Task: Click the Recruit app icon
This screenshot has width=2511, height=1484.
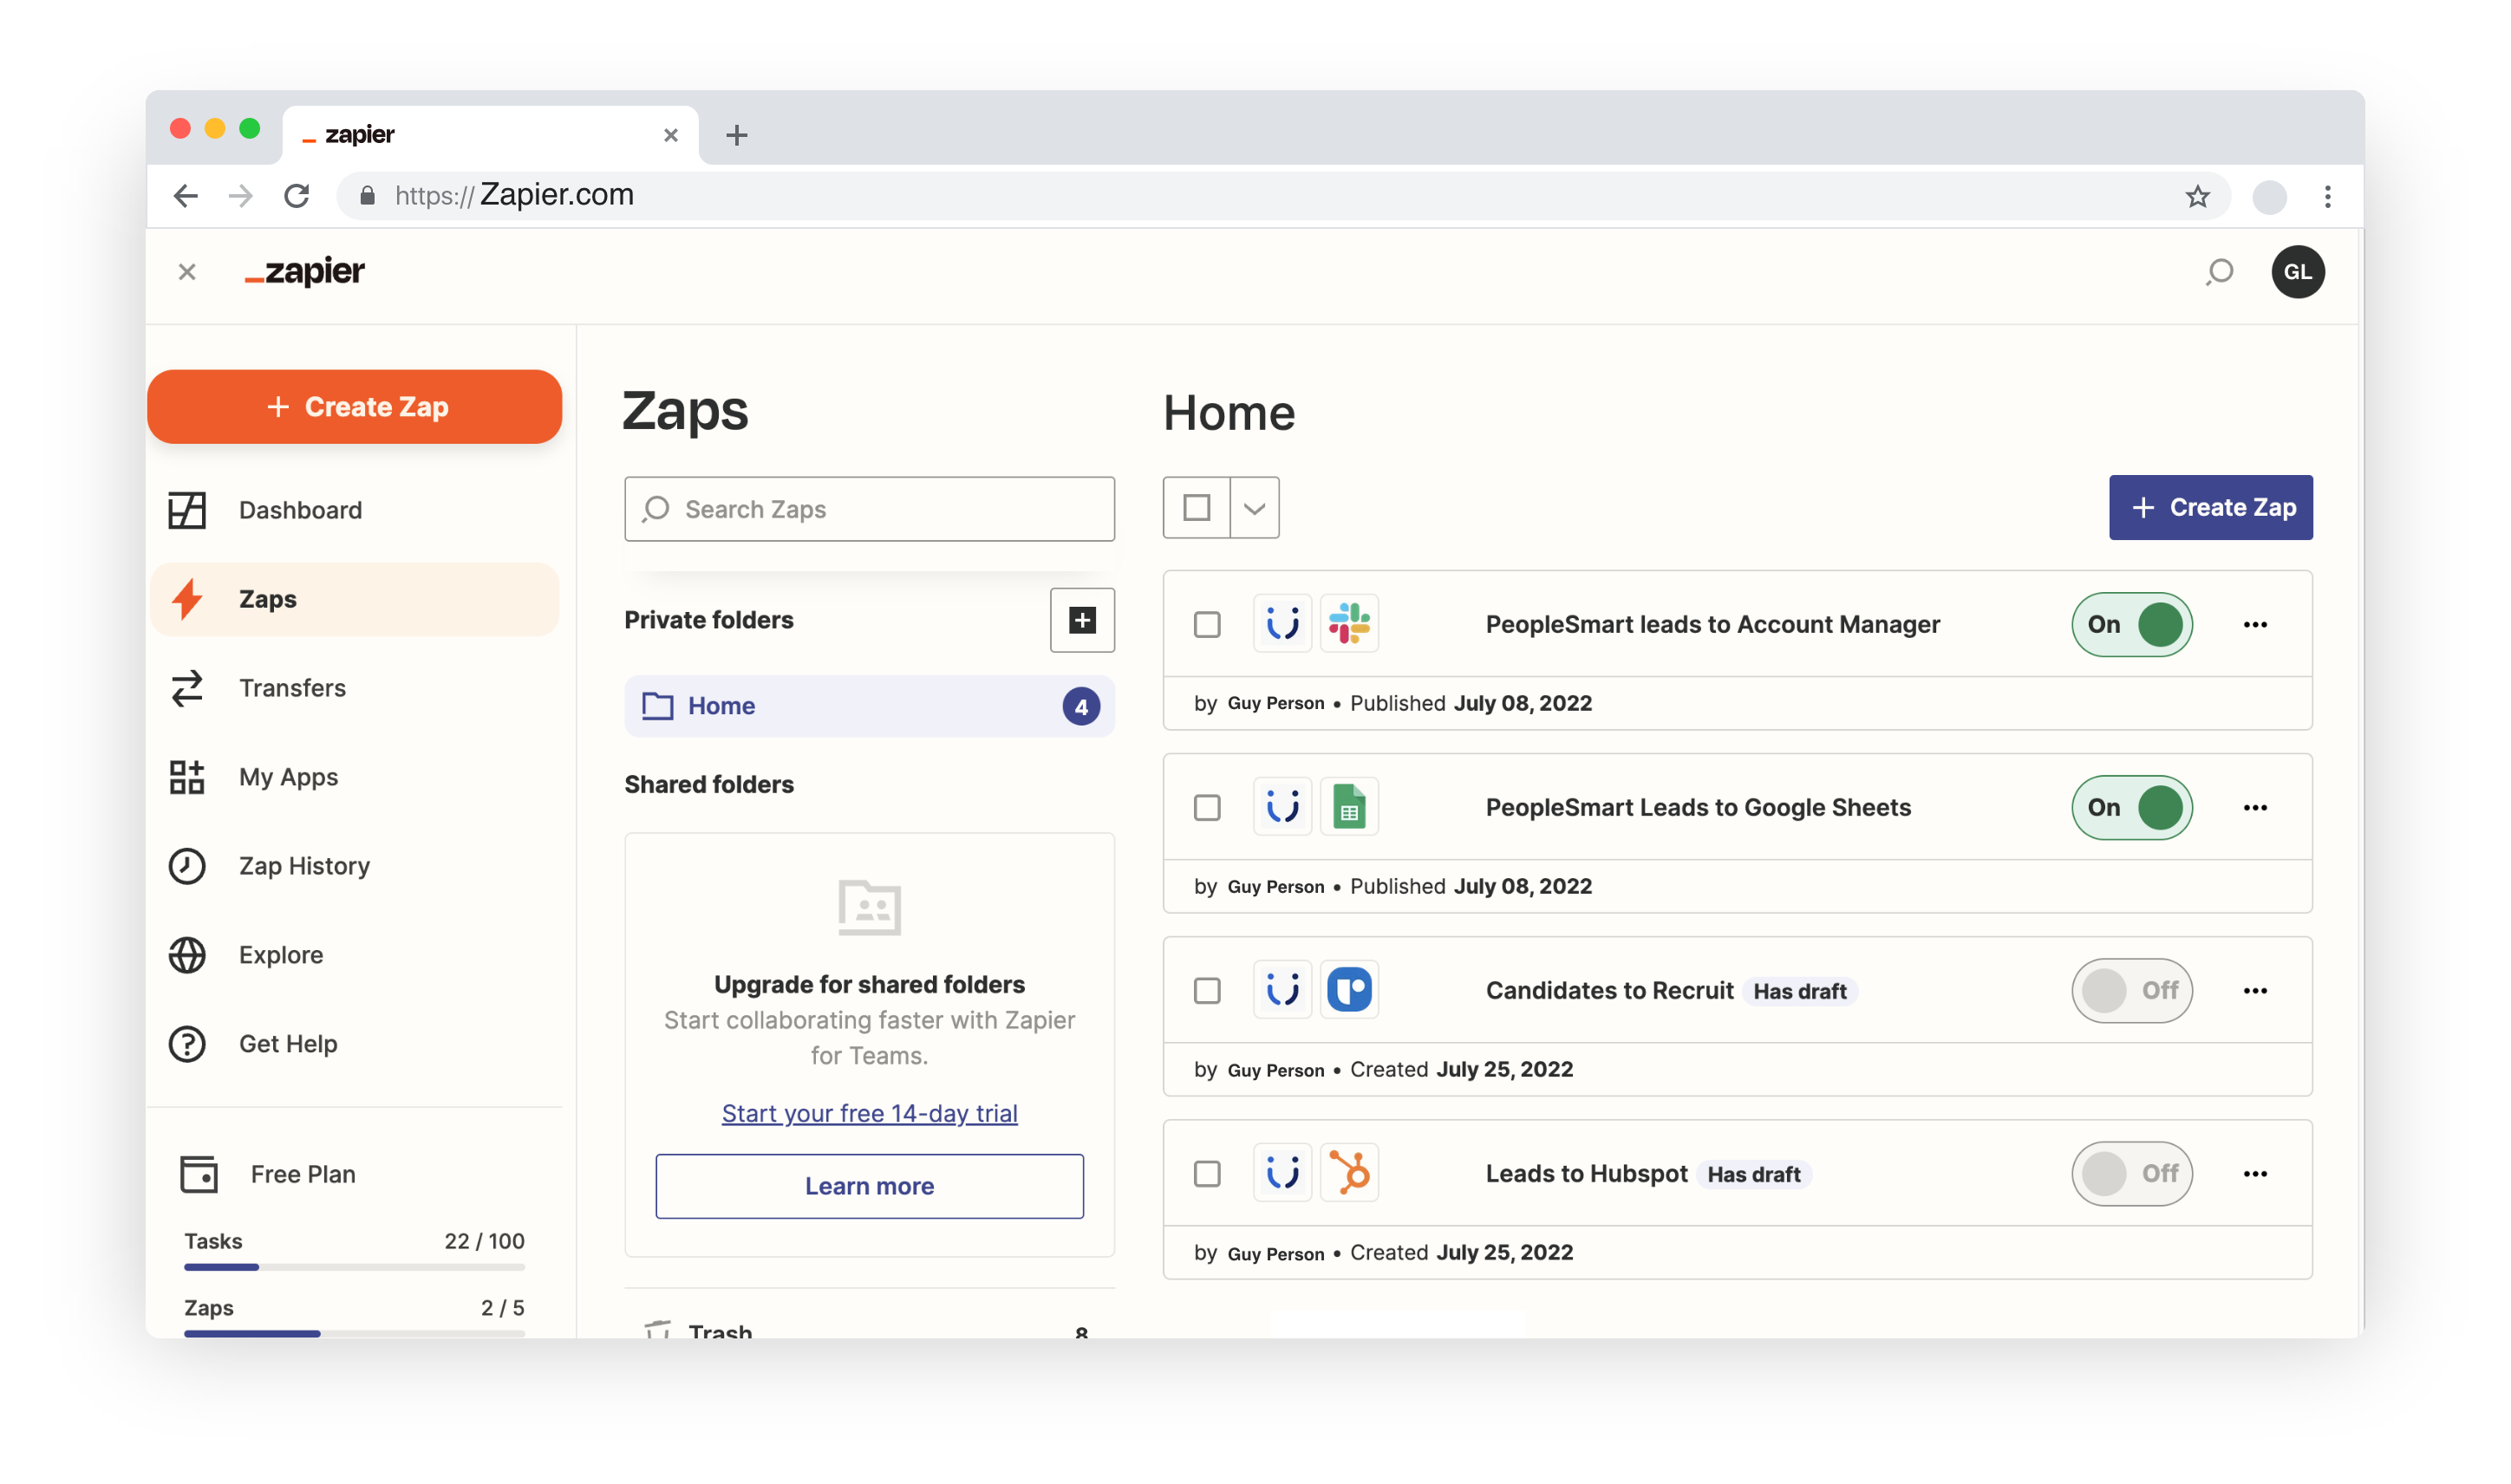Action: coord(1349,990)
